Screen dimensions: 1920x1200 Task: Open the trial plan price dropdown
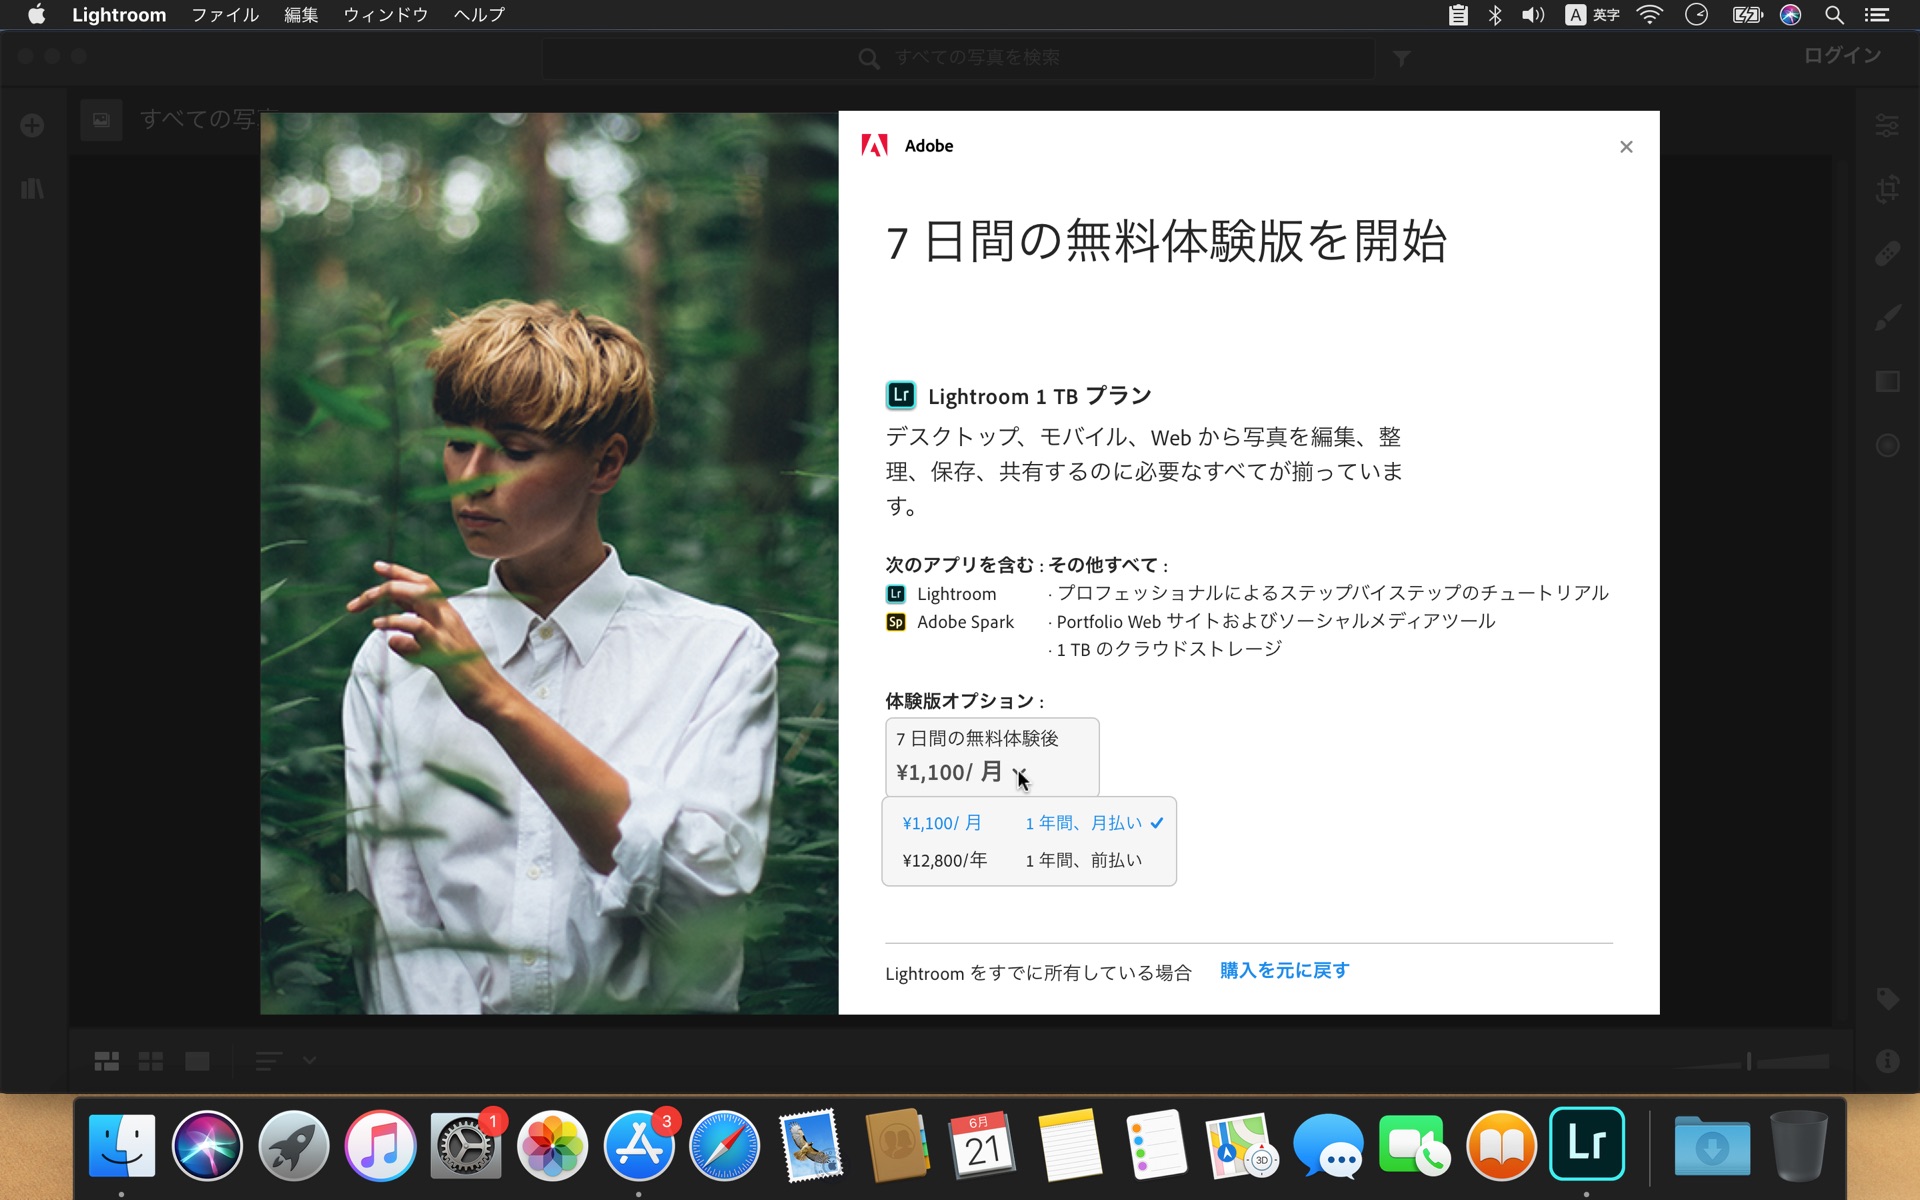pyautogui.click(x=992, y=757)
